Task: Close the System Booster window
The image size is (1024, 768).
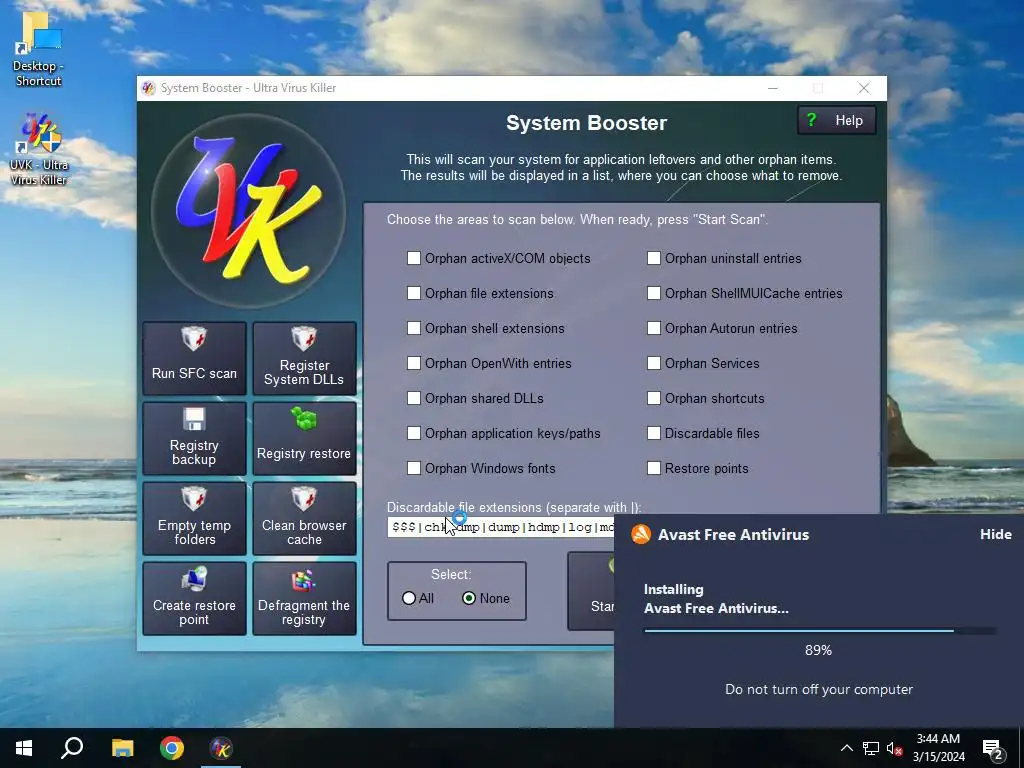Action: 863,88
